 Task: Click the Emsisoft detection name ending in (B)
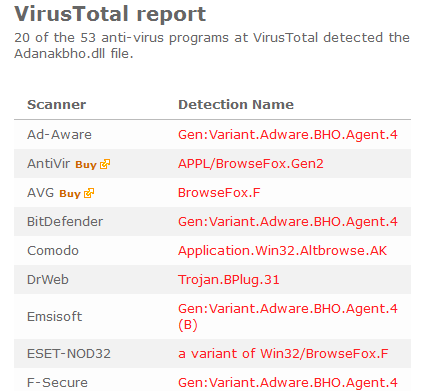[x=288, y=317]
